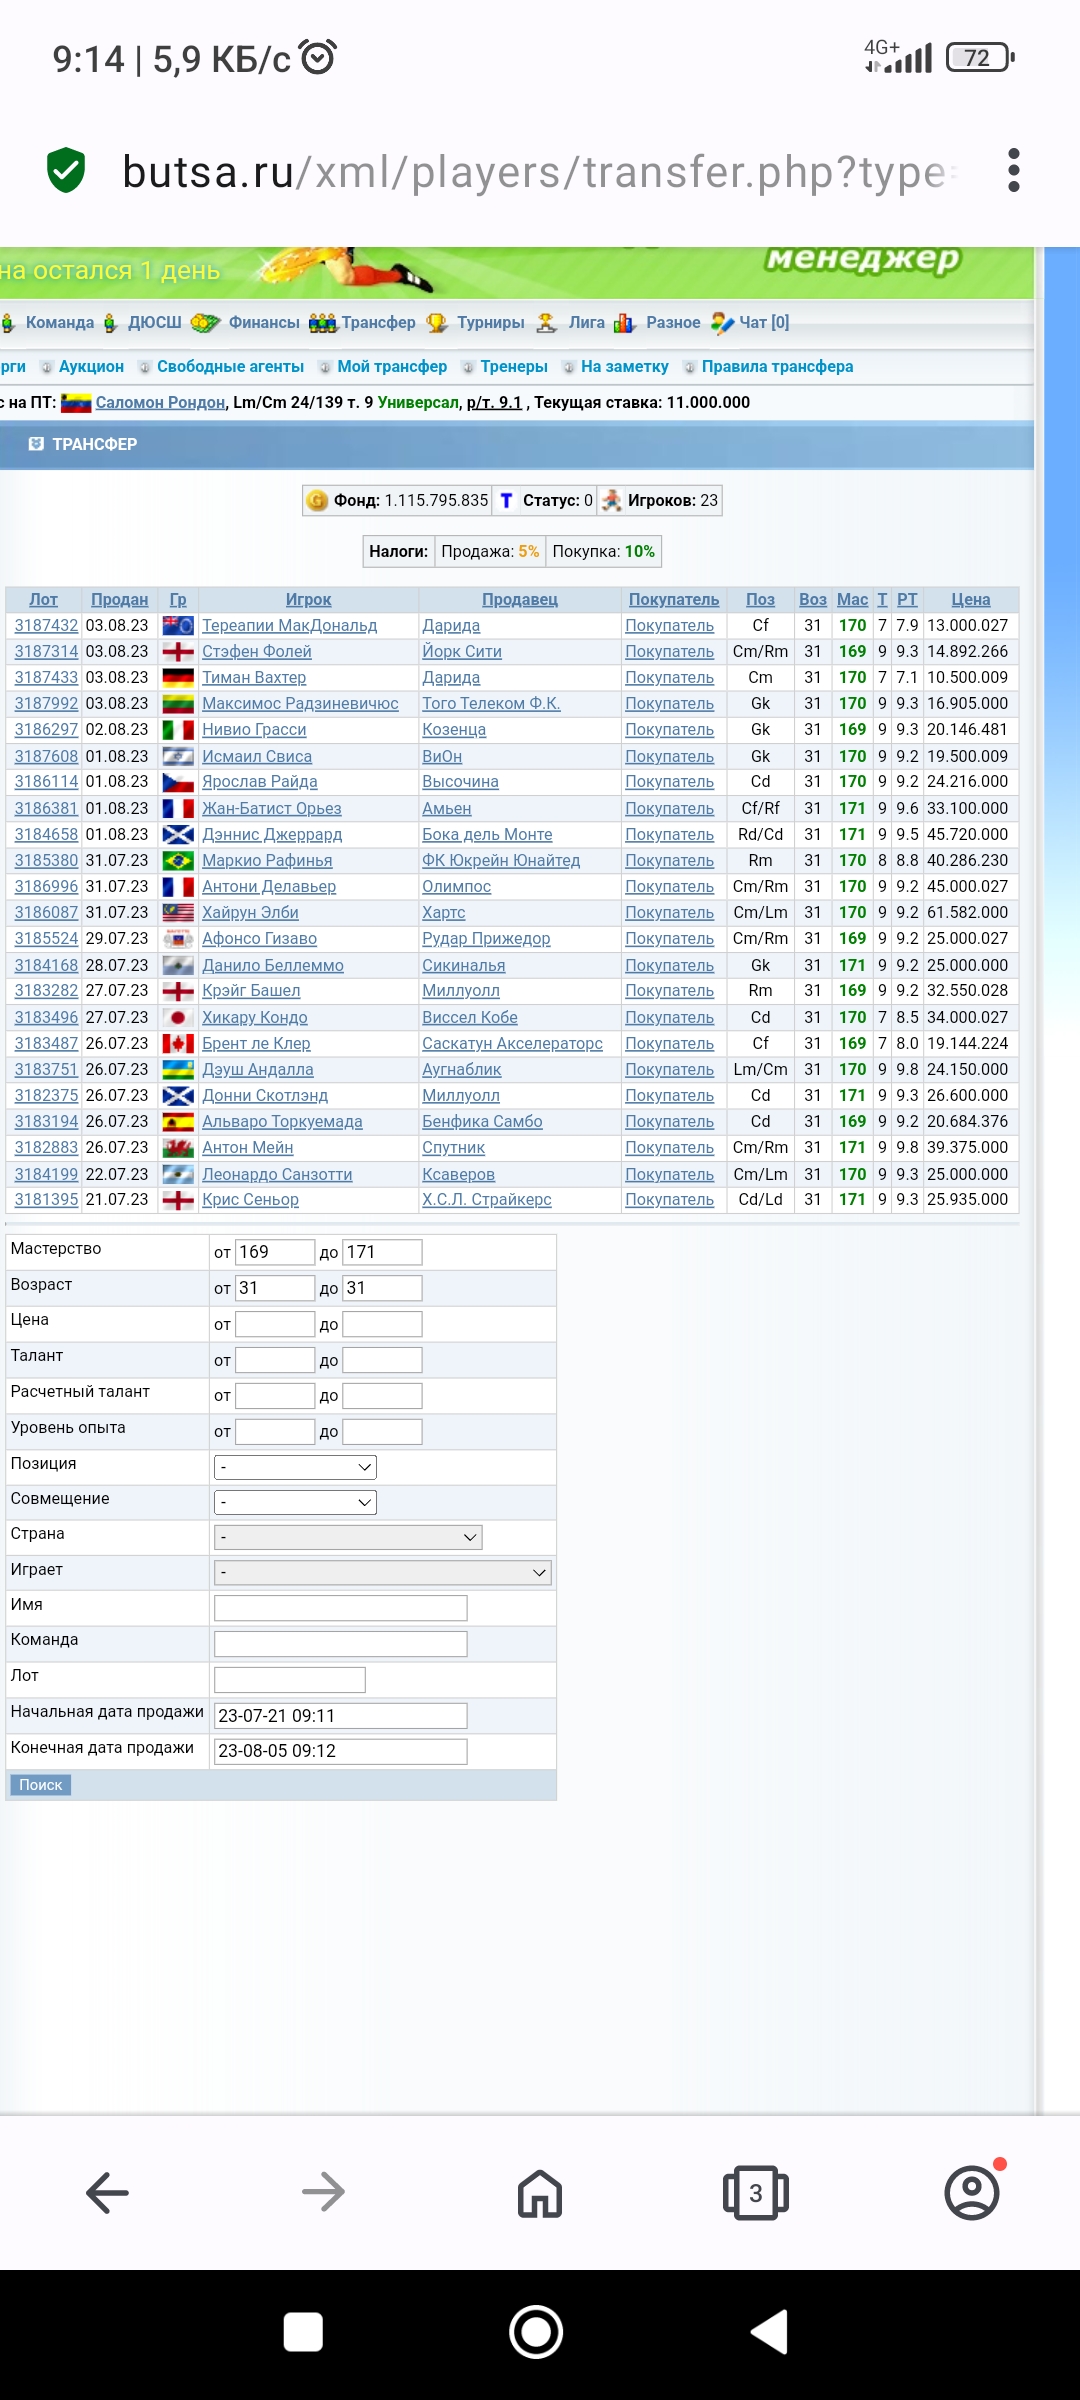Click the Имя input field
Viewport: 1080px width, 2400px height.
tap(340, 1608)
